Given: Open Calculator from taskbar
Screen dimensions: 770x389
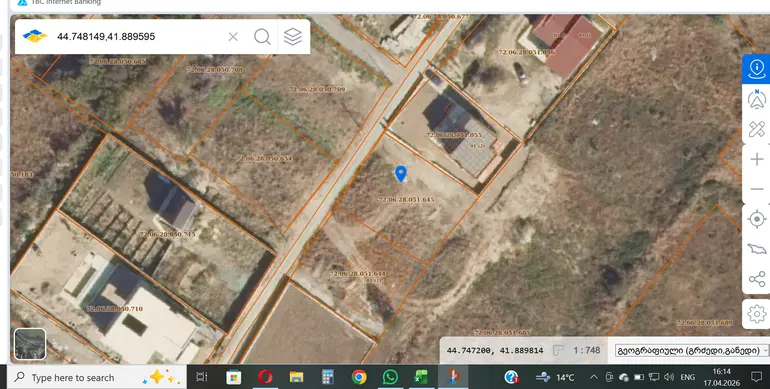Looking at the screenshot, I should [x=328, y=377].
